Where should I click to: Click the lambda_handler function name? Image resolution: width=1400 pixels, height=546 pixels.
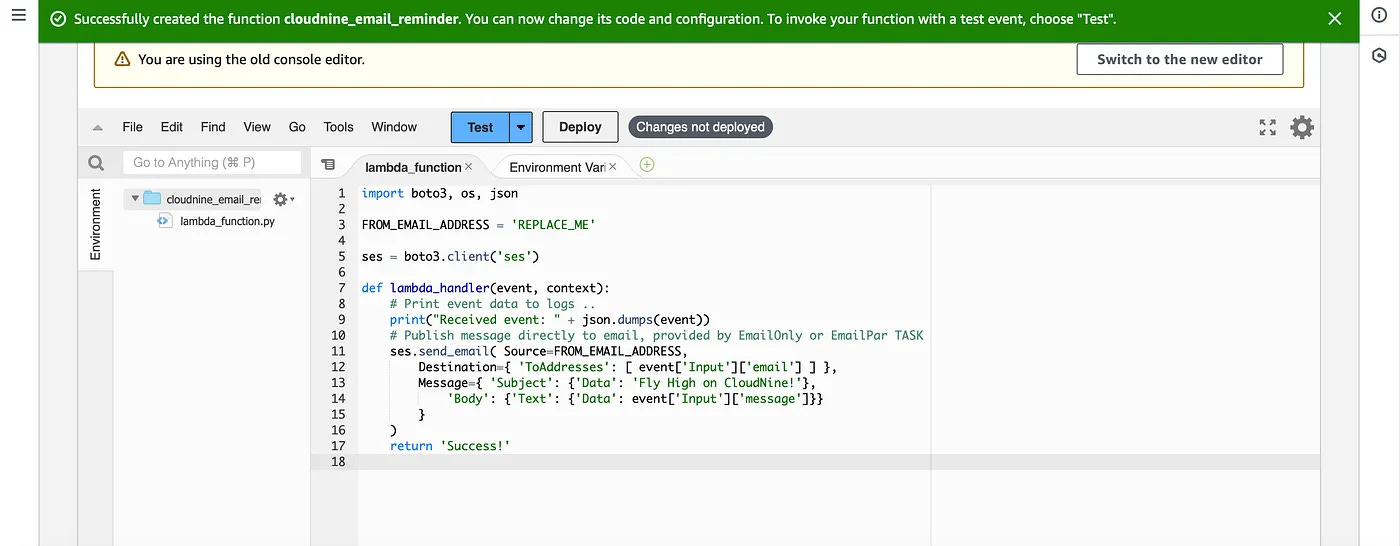click(440, 288)
